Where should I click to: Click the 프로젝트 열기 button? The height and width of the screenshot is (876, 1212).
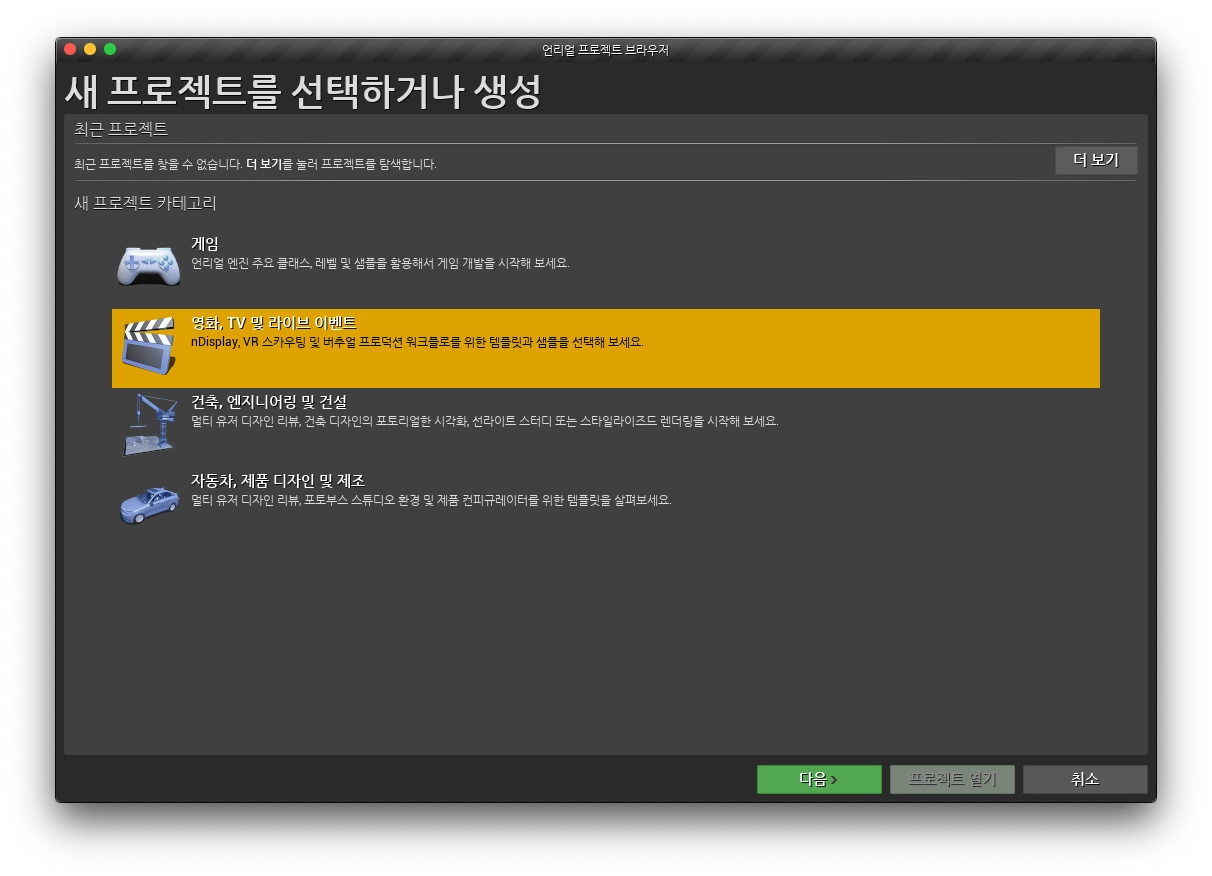pos(952,779)
